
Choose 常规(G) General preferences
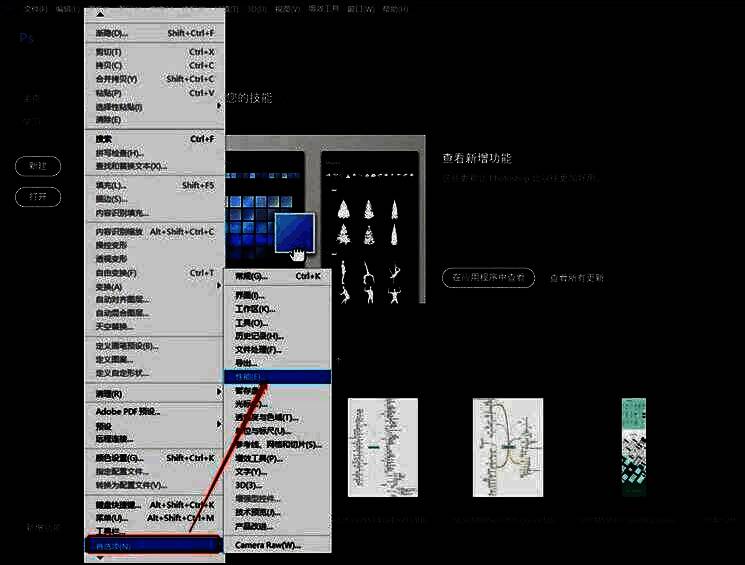[251, 276]
